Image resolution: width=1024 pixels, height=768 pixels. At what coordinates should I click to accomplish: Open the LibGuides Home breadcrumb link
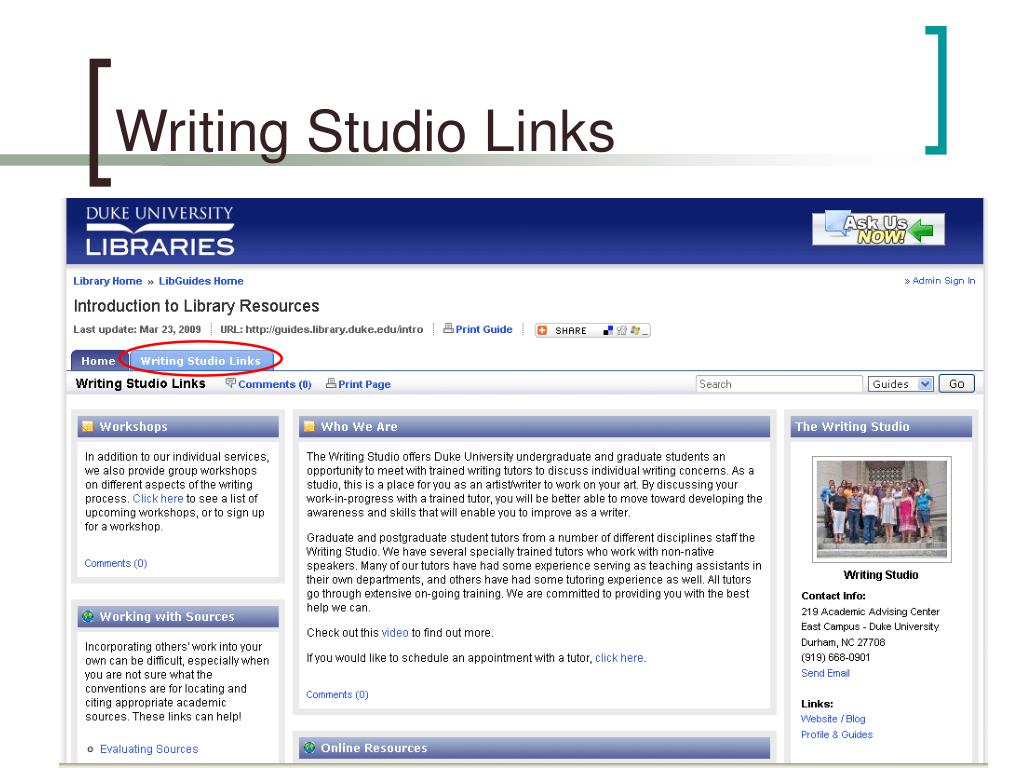[x=201, y=281]
